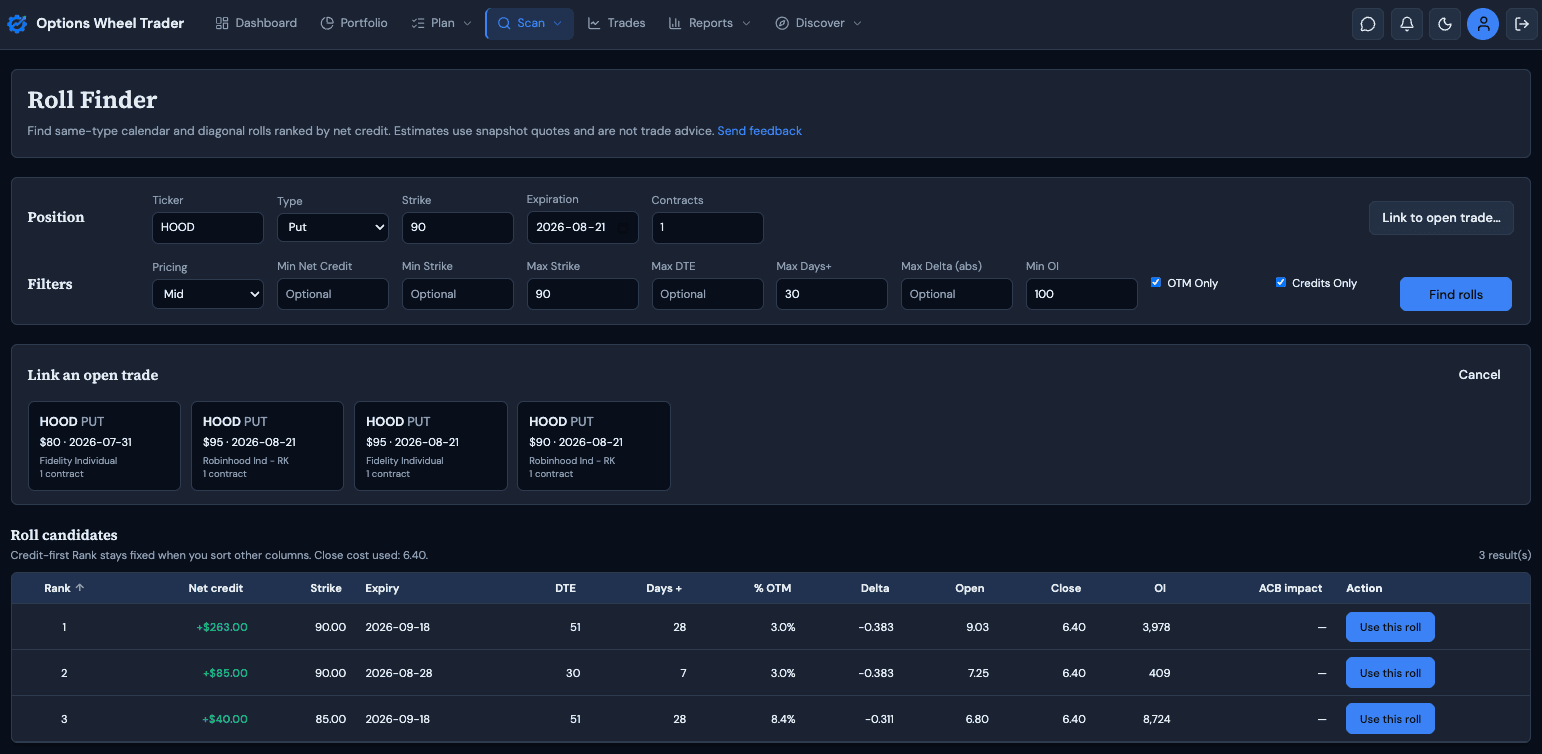Click the Max Delta (abs) field
The height and width of the screenshot is (754, 1542).
tap(957, 294)
